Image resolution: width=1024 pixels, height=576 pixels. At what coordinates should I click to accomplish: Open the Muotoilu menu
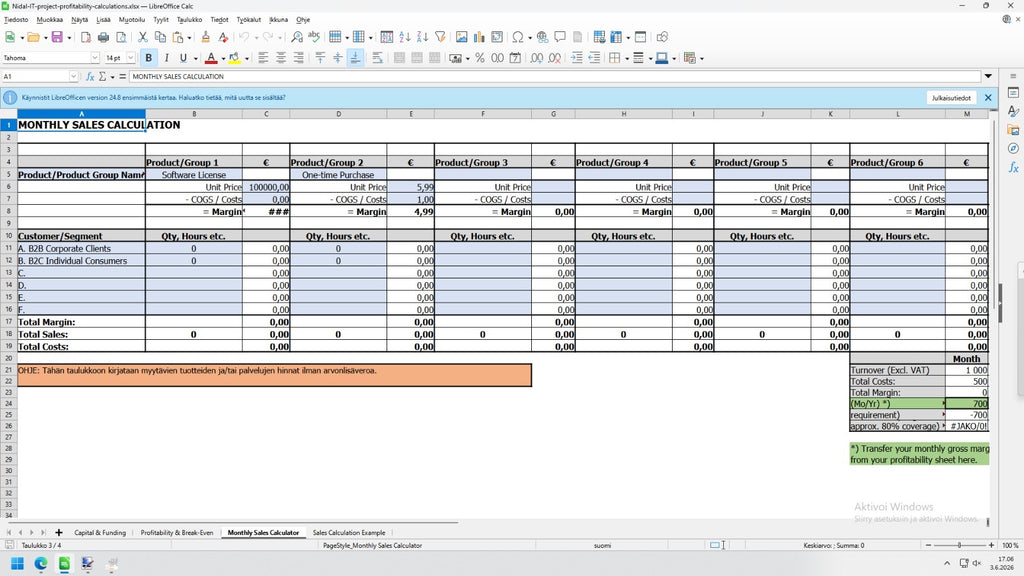pos(131,20)
